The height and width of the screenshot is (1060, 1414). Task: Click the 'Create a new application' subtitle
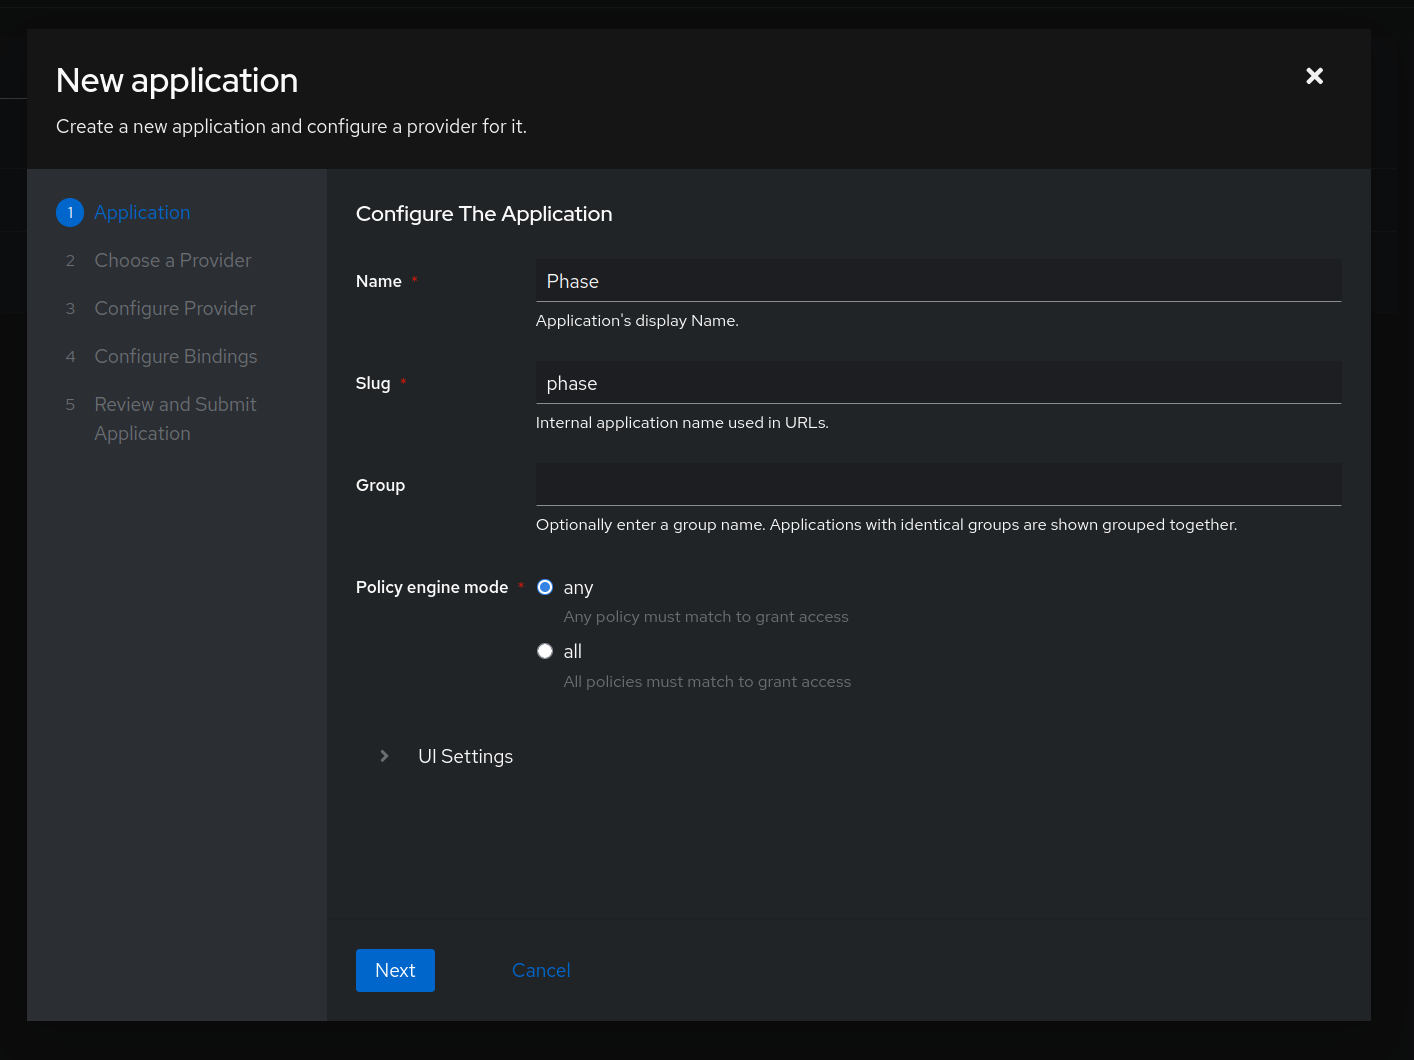click(x=291, y=127)
